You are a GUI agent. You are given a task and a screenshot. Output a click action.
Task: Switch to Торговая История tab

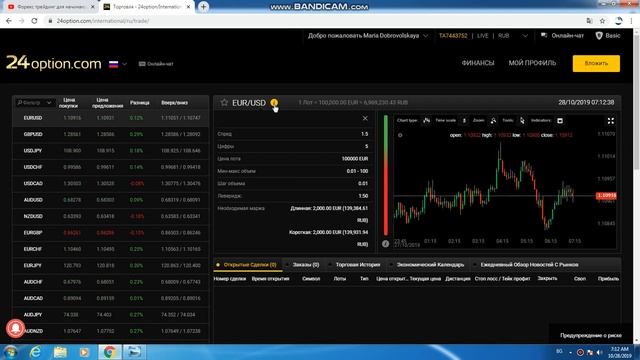coord(358,265)
